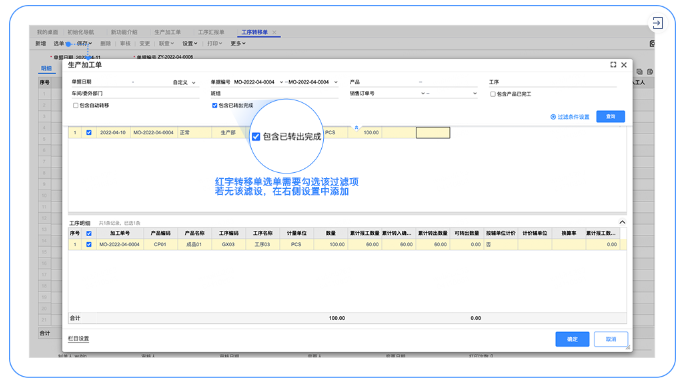Click the 产品 filter input field
Image resolution: width=683 pixels, height=384 pixels.
[414, 82]
